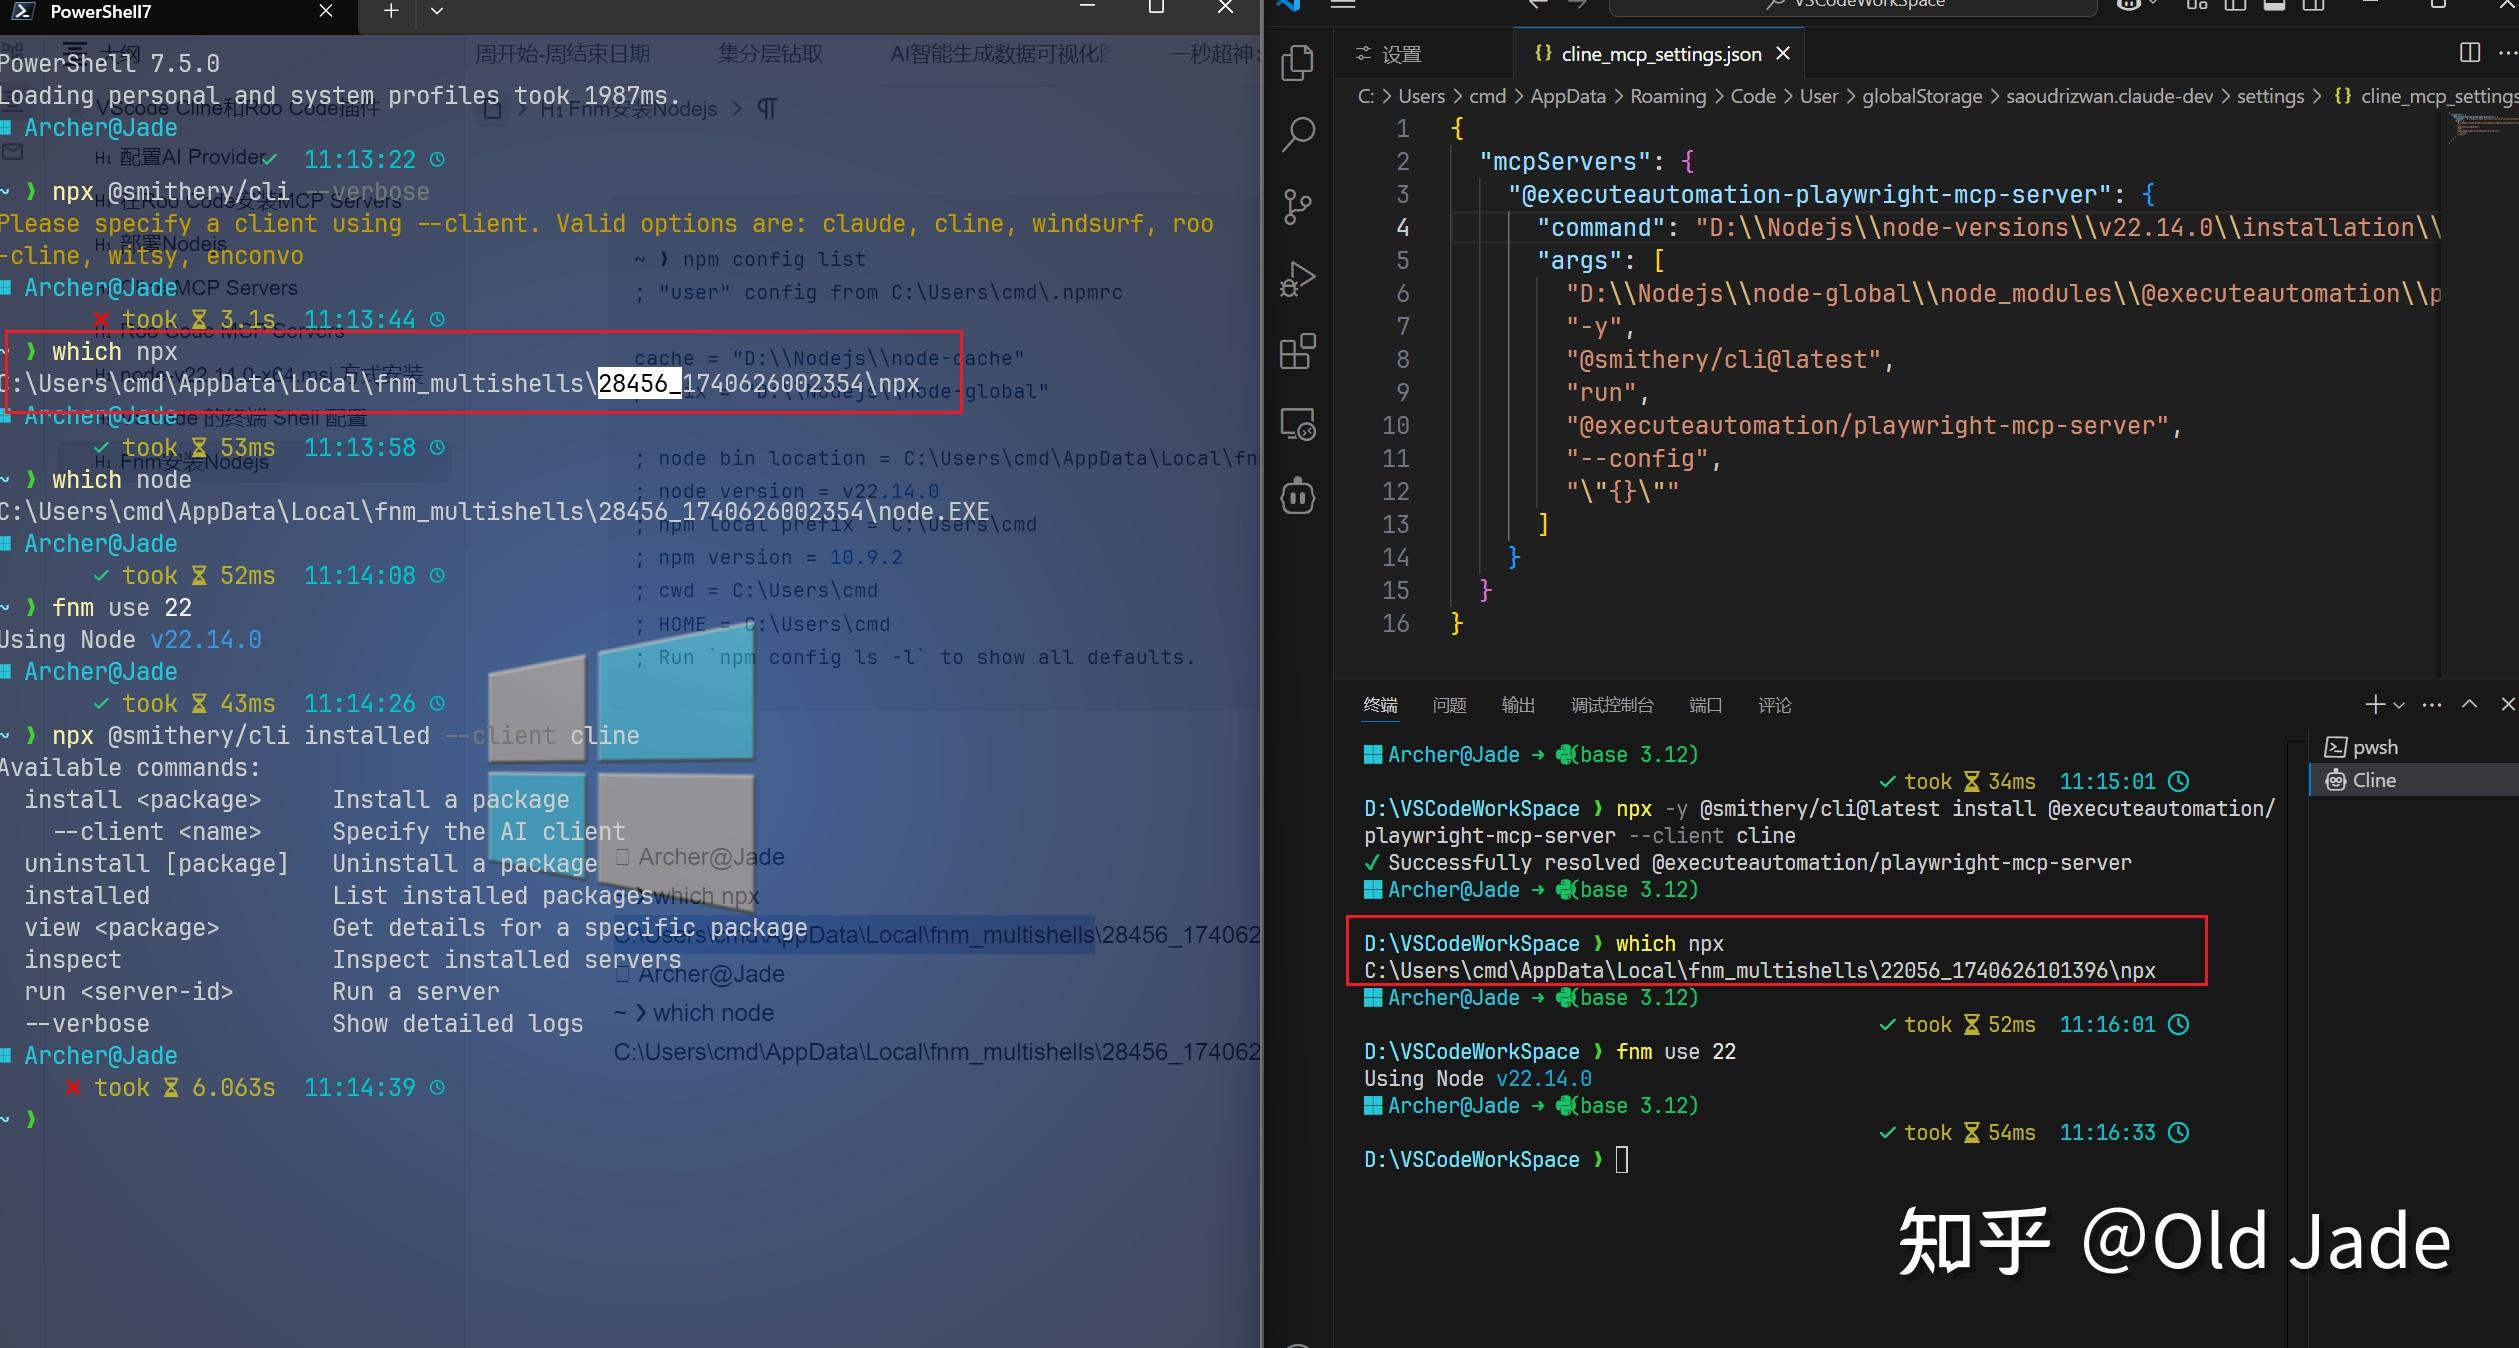Split the editor with the split icon
Viewport: 2519px width, 1348px height.
pos(2470,53)
